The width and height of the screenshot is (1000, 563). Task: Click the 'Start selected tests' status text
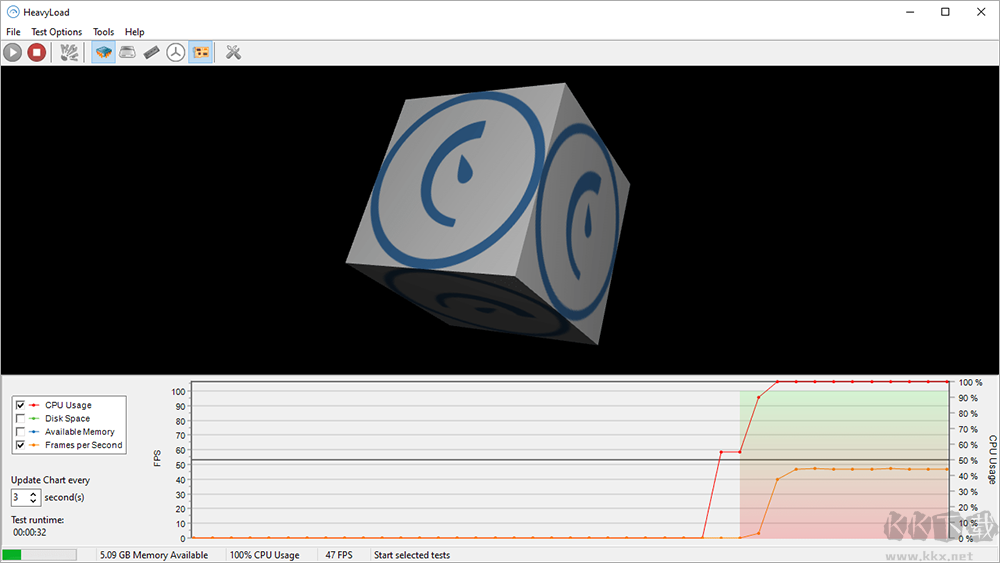click(x=412, y=555)
